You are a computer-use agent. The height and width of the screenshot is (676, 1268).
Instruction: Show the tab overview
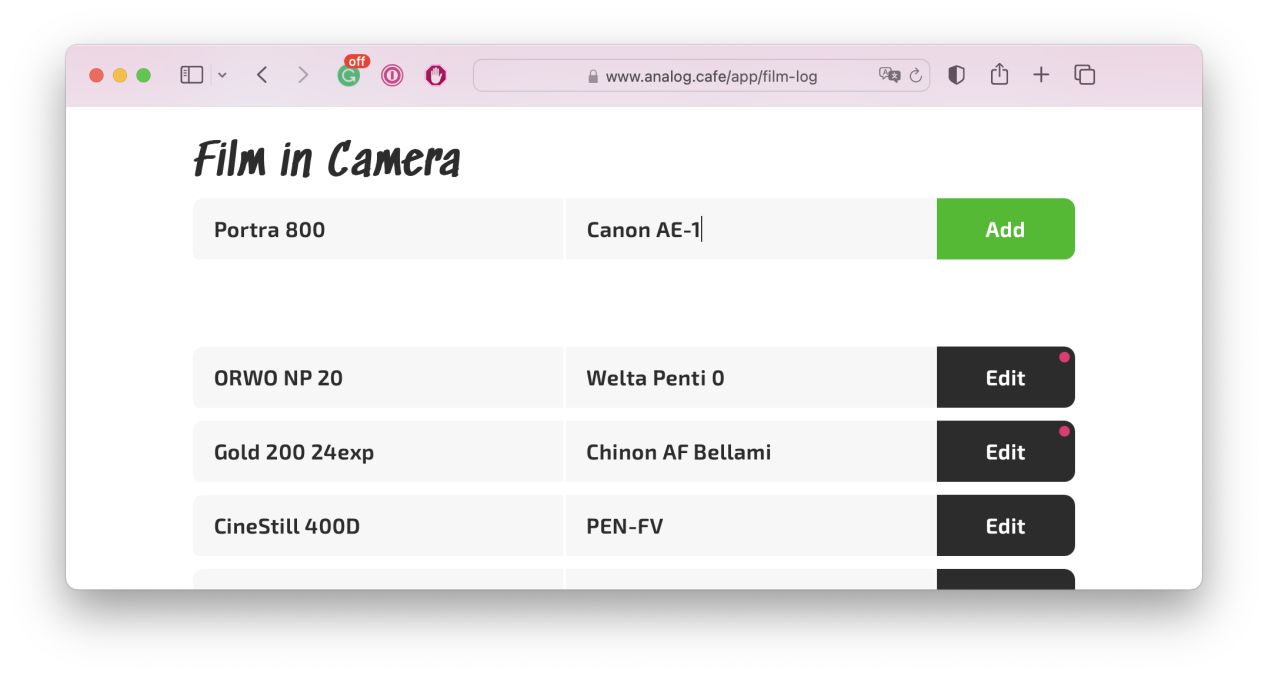coord(1084,75)
